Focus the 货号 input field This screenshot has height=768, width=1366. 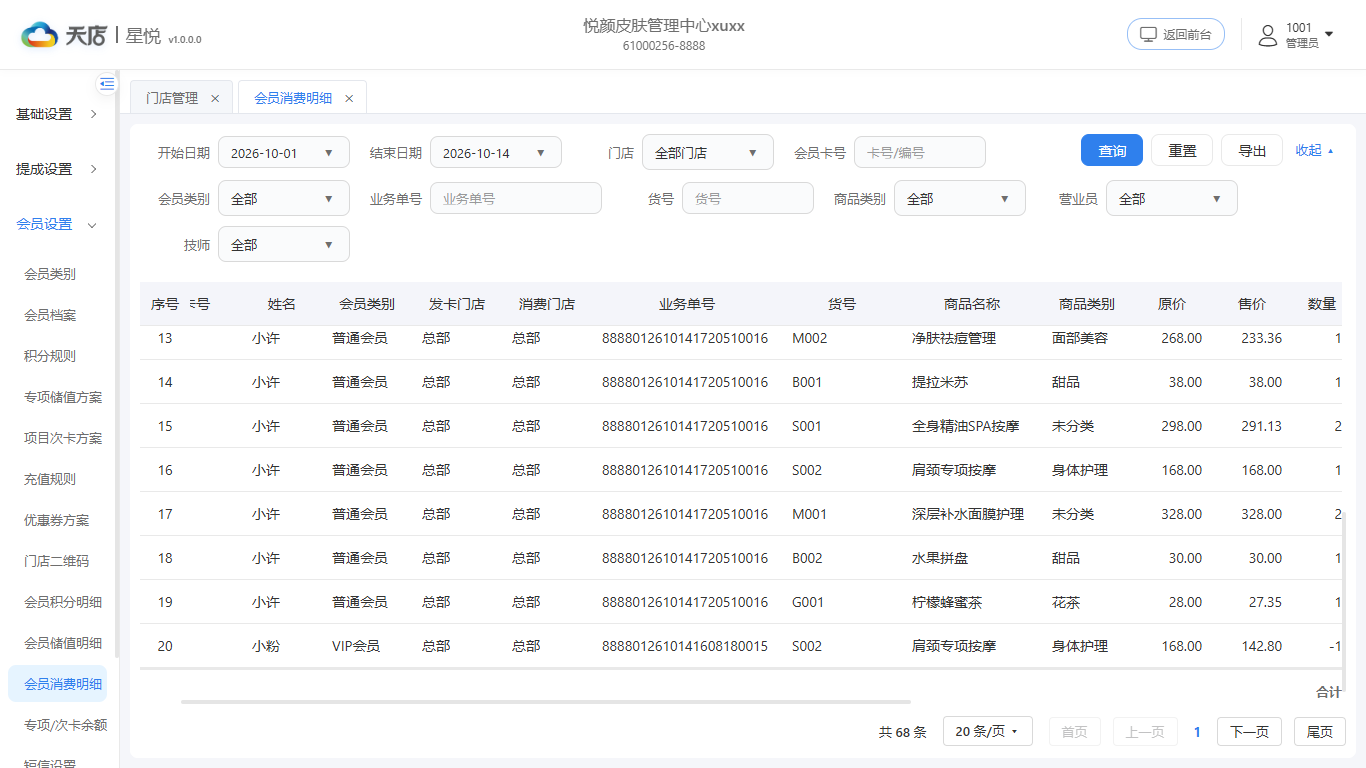[748, 199]
